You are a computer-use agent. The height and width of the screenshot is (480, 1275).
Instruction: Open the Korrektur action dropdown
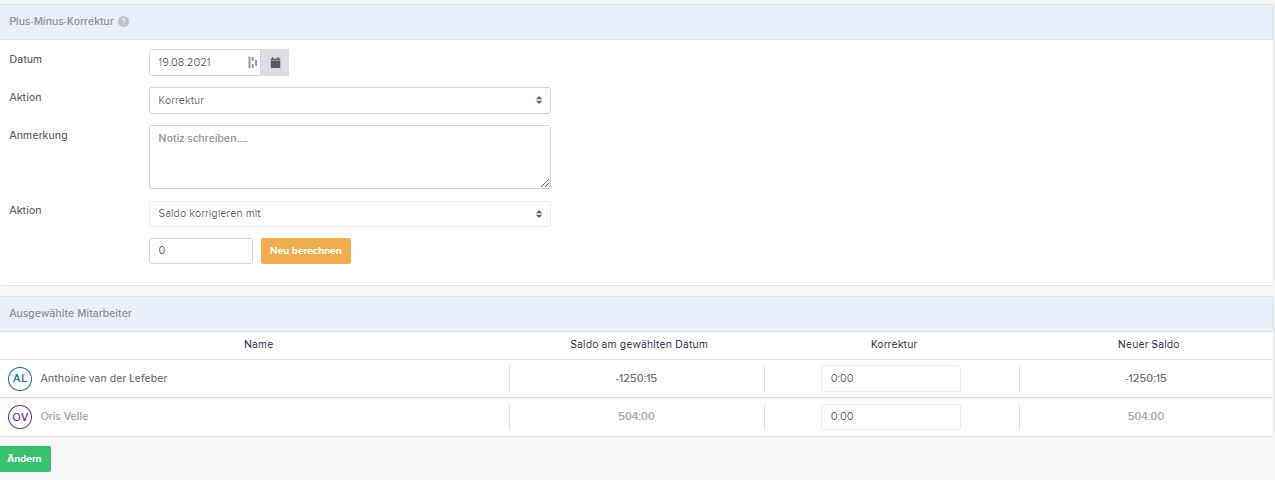pyautogui.click(x=350, y=100)
